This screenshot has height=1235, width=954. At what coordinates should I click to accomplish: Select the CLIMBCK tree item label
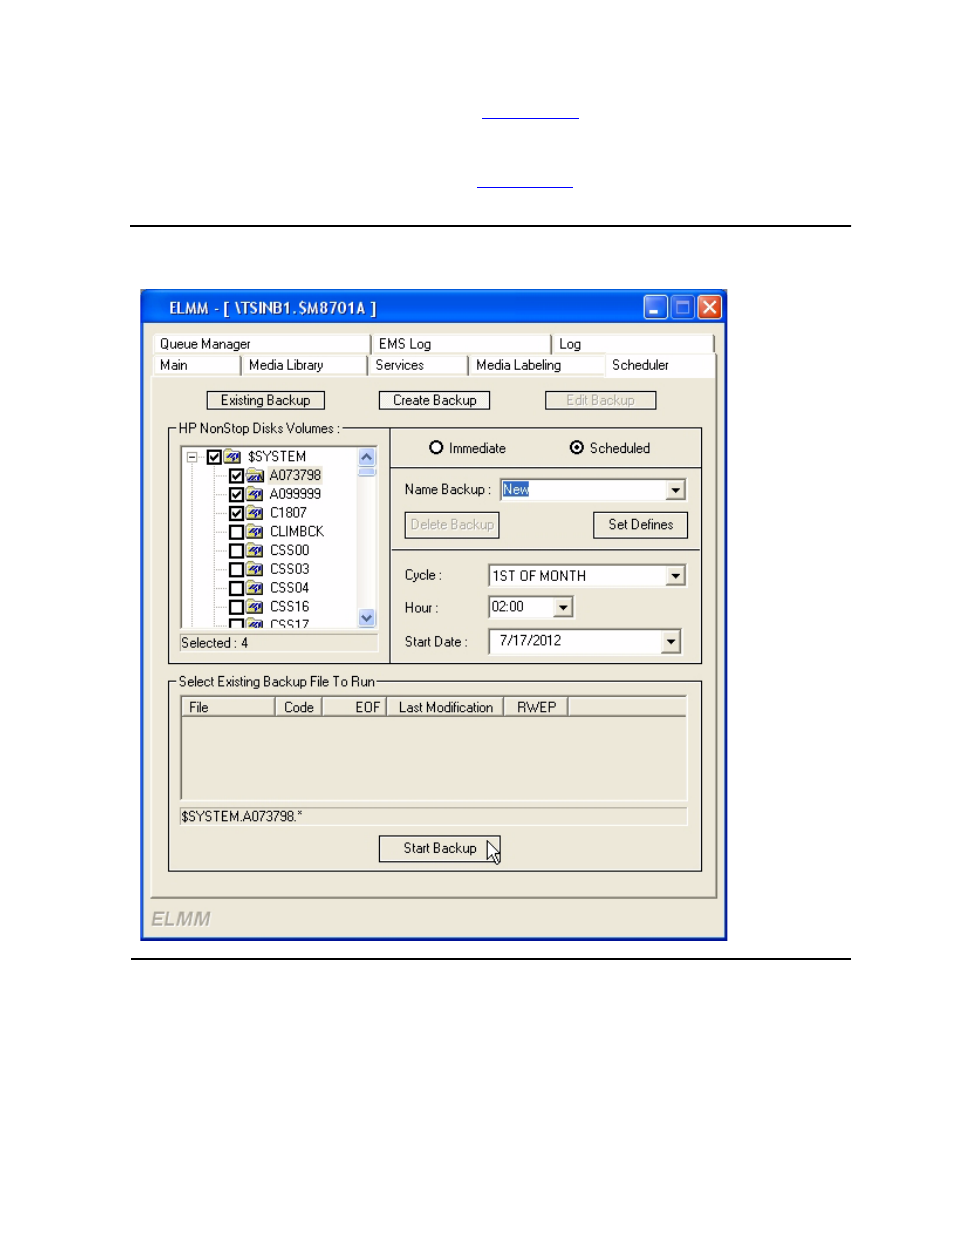[x=297, y=532]
